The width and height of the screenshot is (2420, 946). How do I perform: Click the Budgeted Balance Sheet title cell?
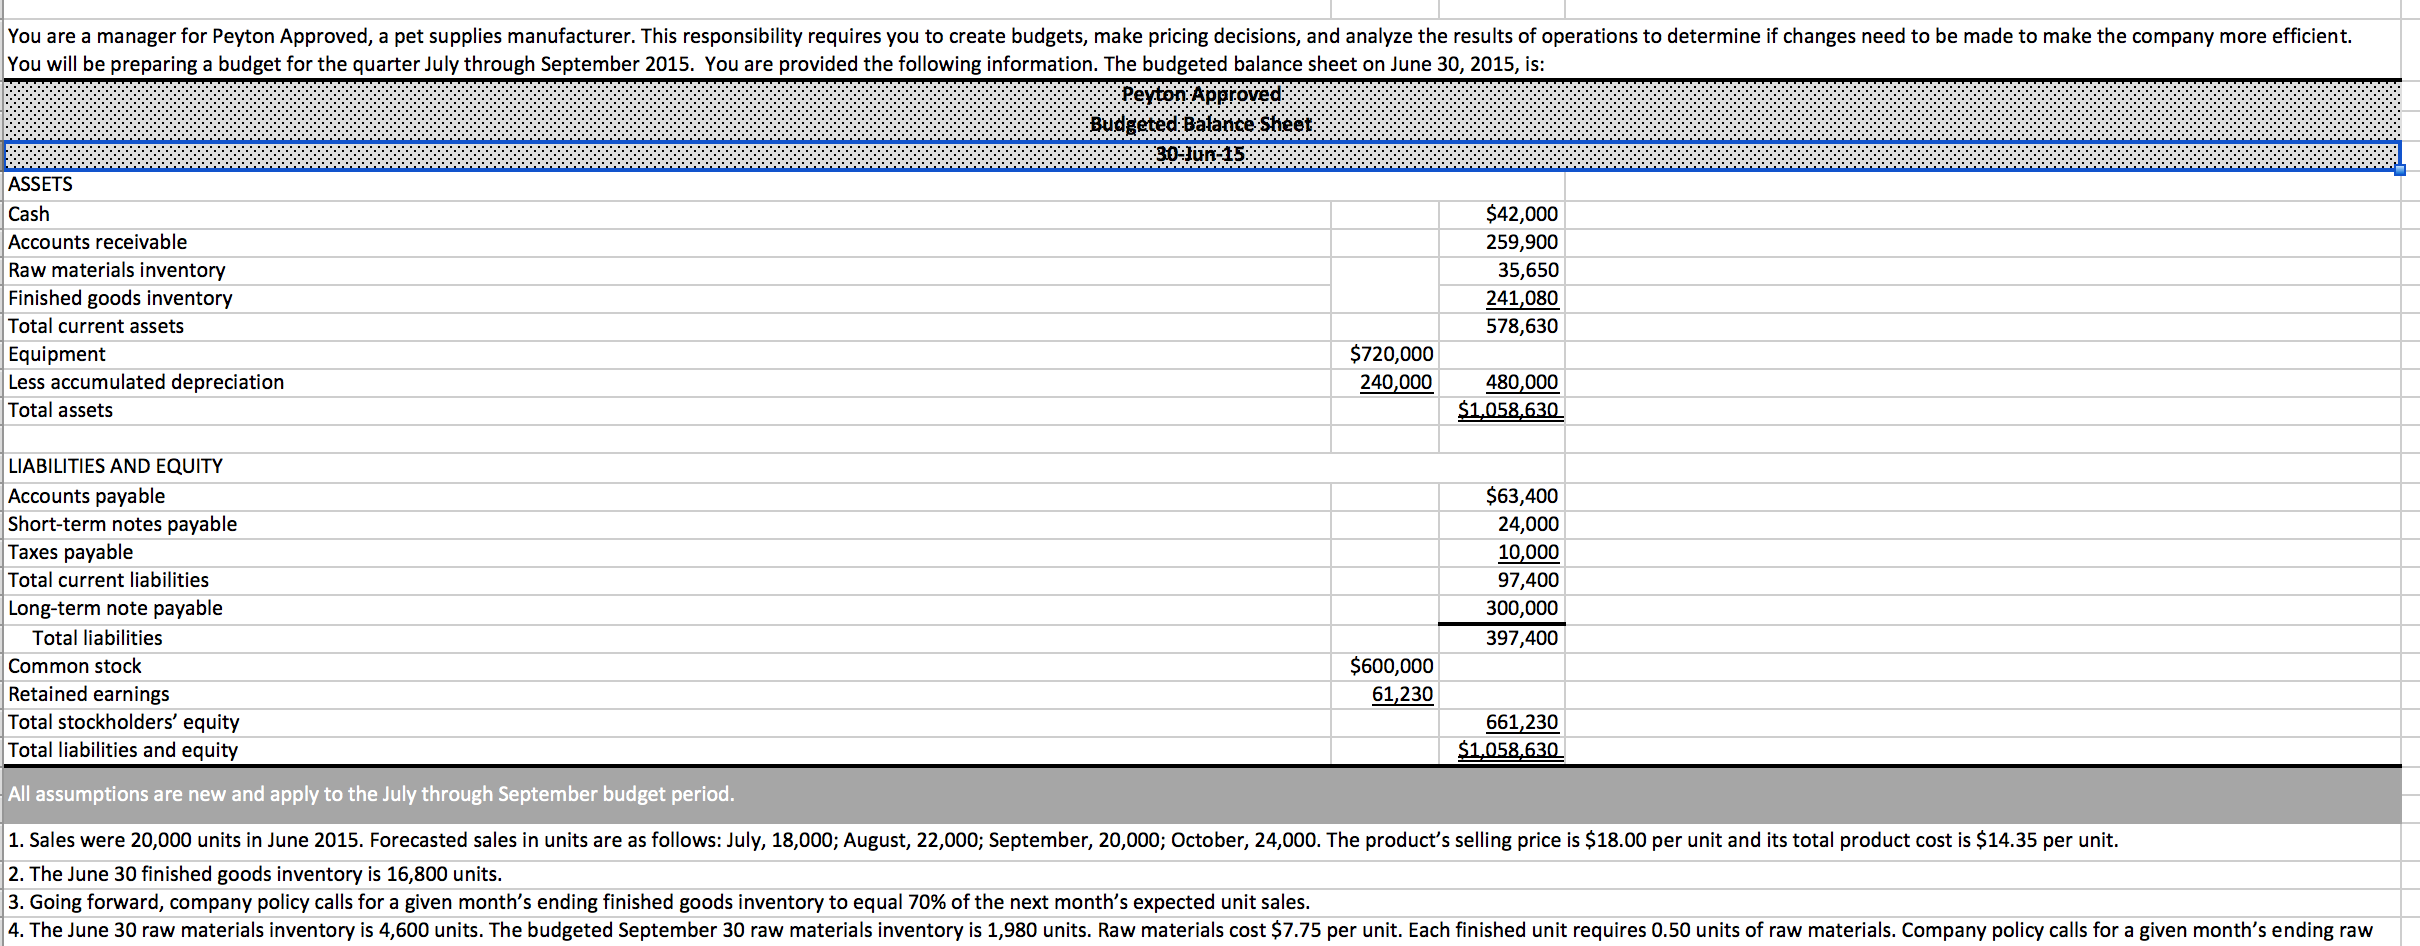pyautogui.click(x=1201, y=124)
